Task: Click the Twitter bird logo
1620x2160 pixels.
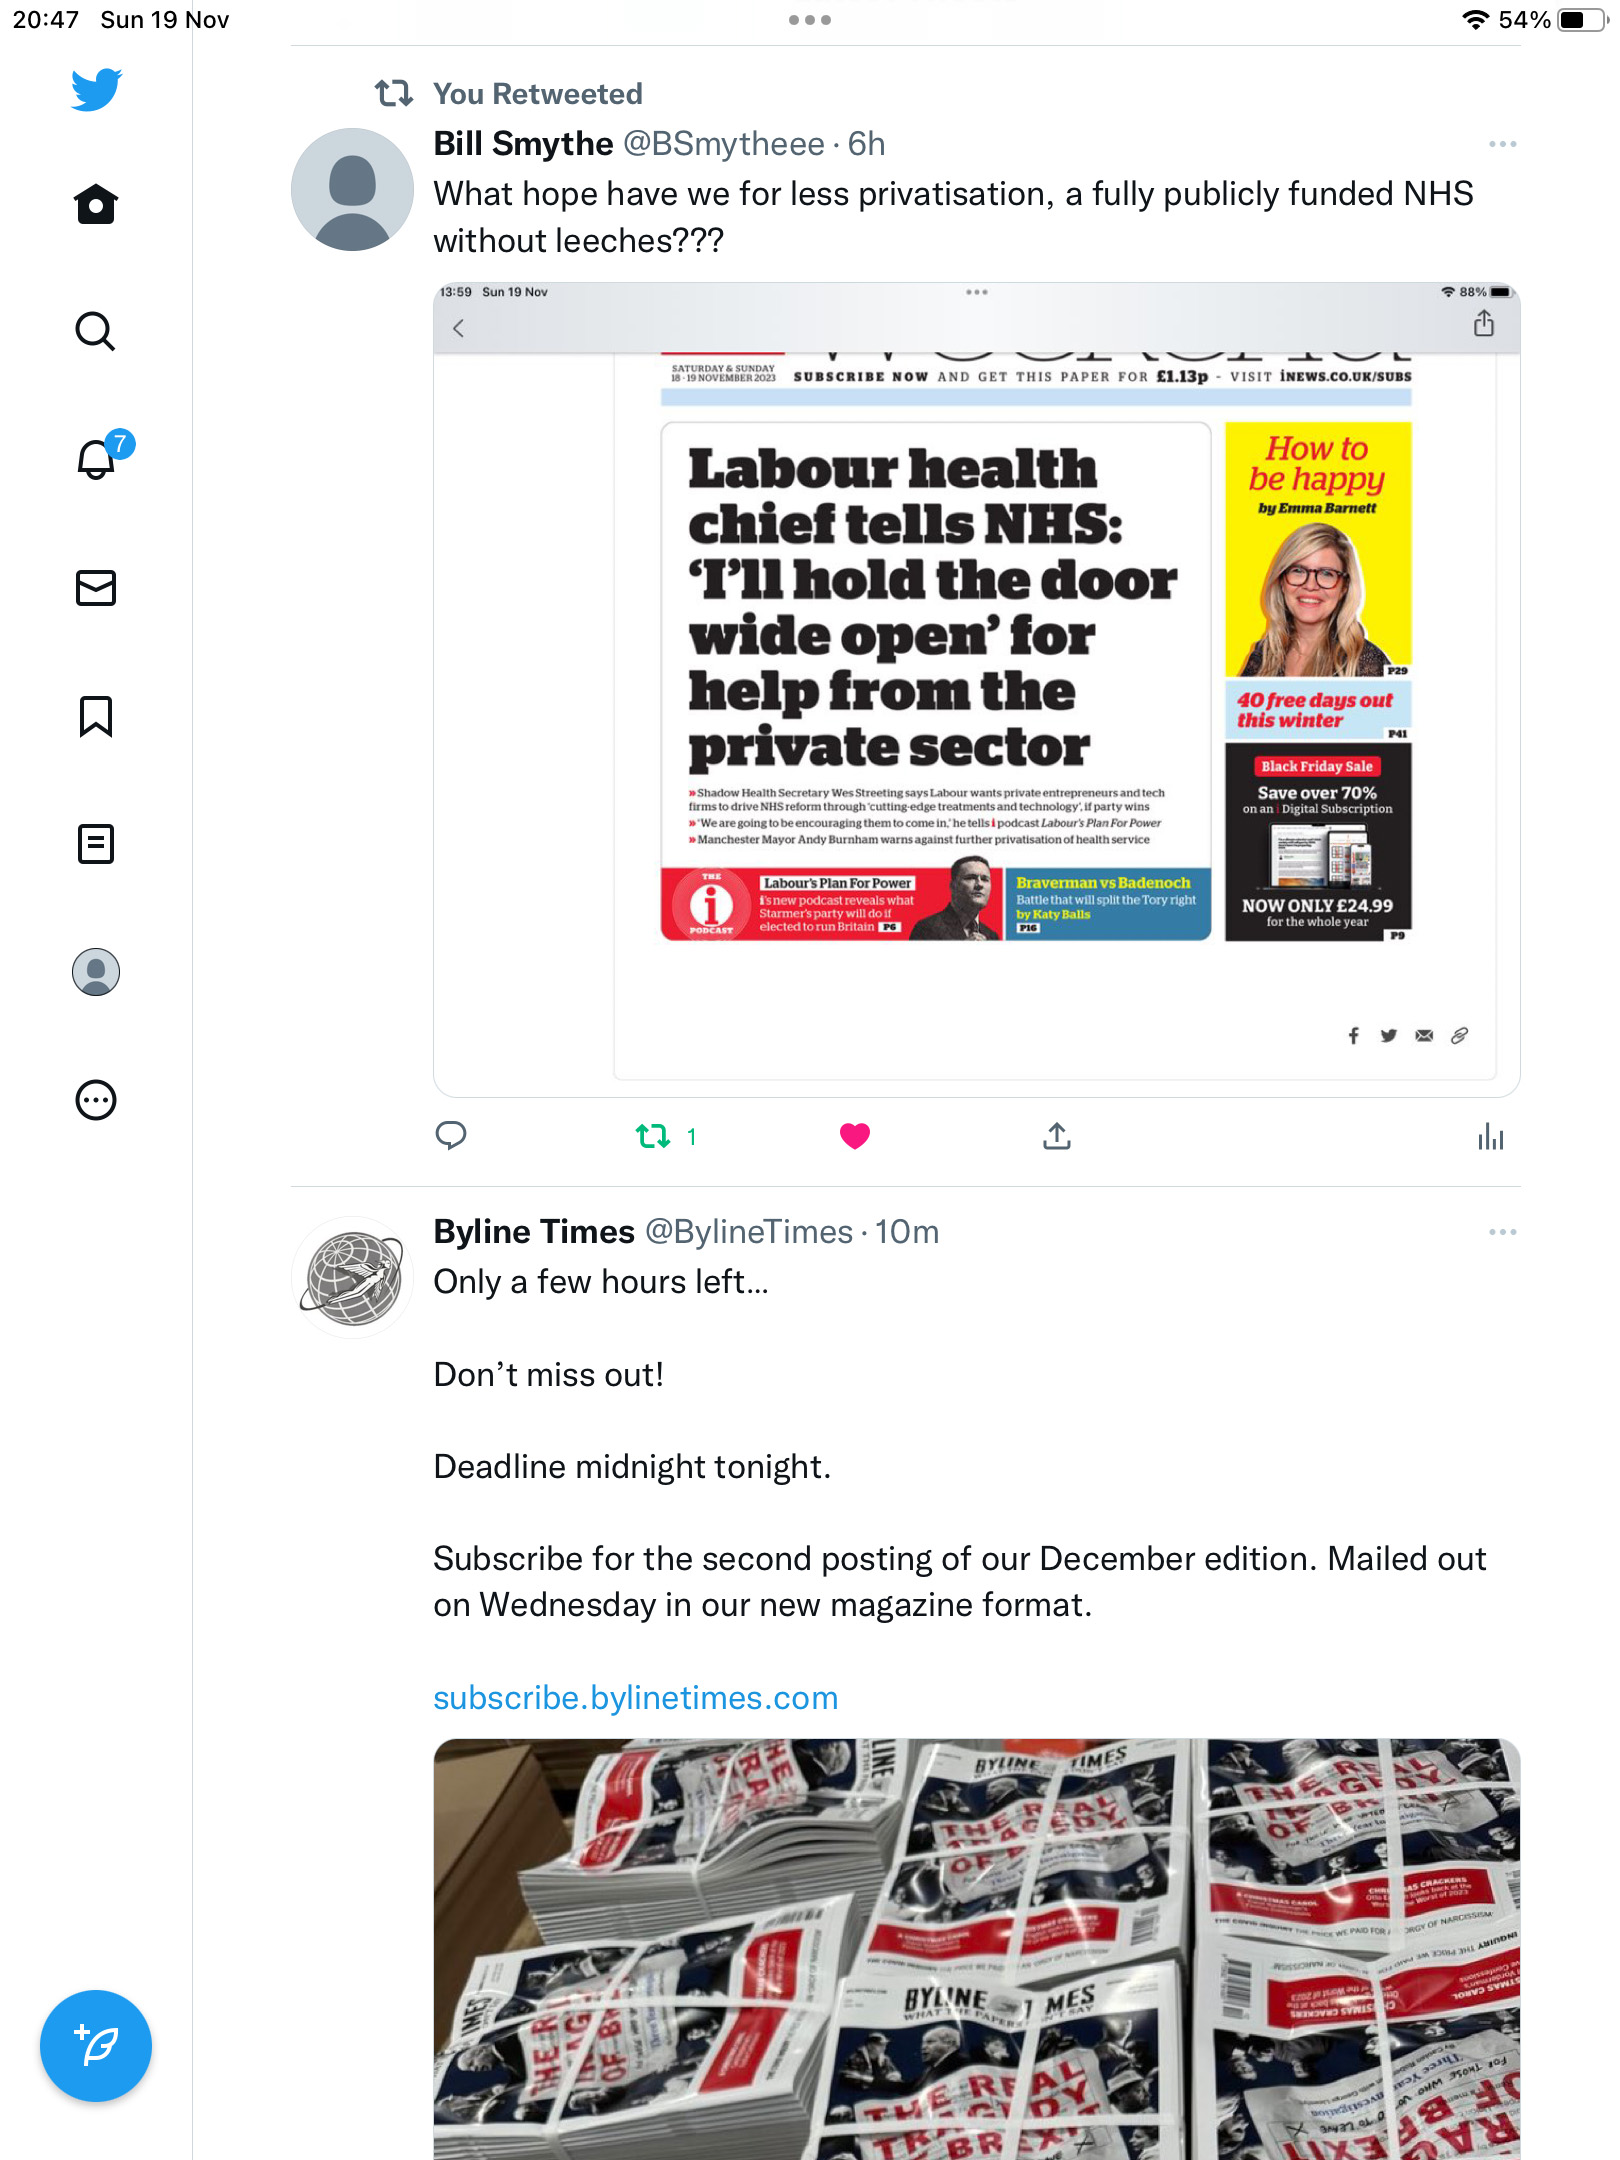Action: (x=96, y=90)
